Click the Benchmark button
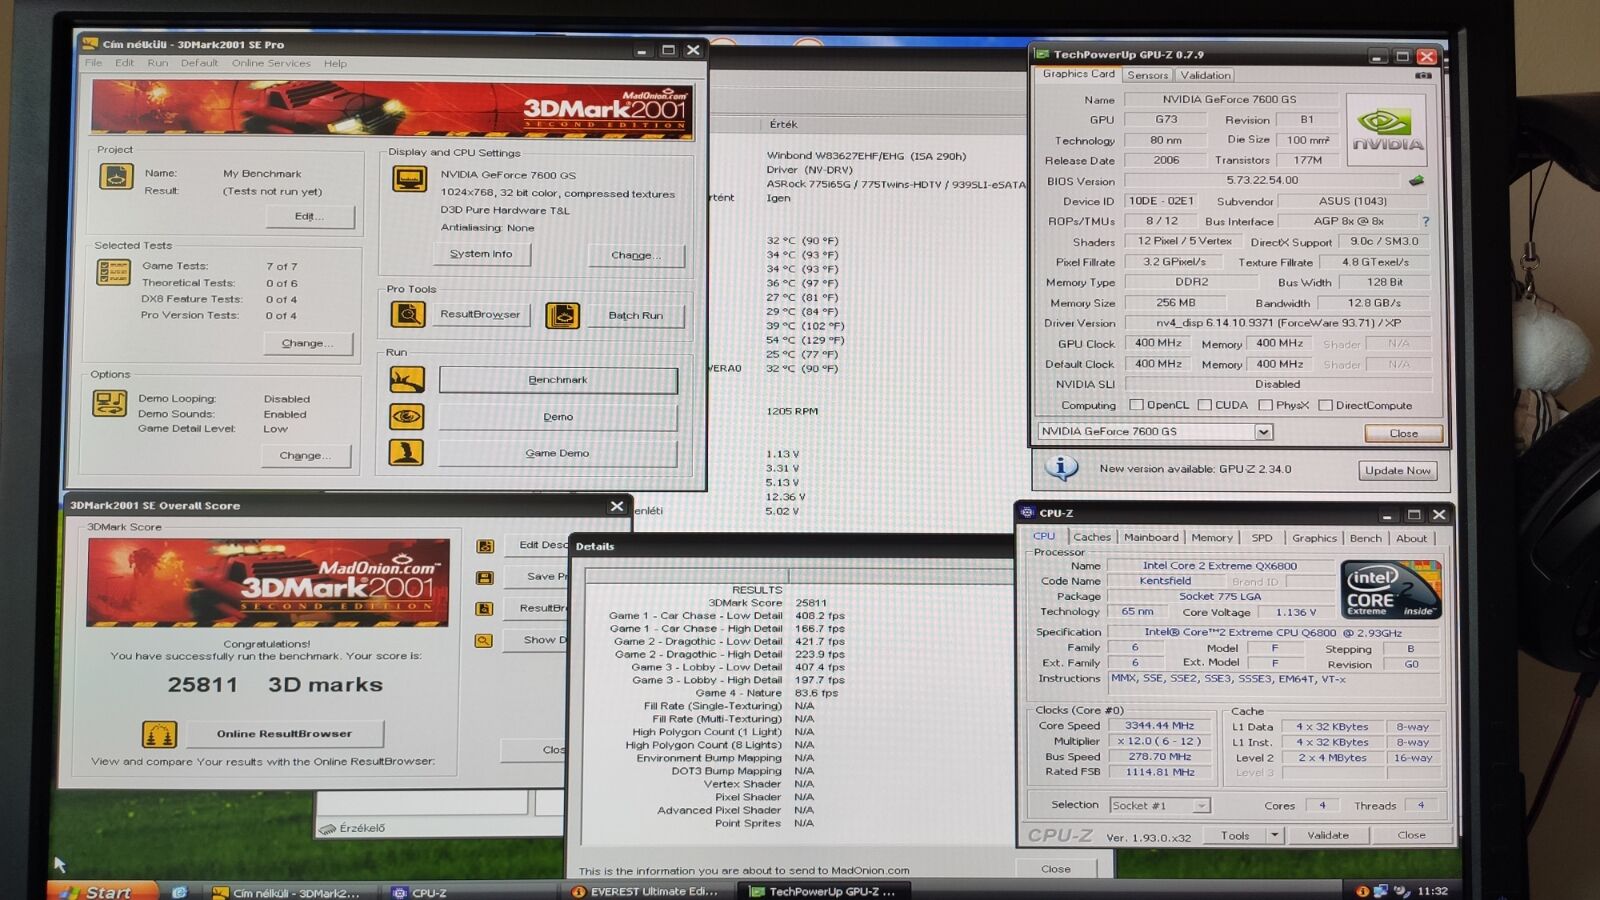 coord(558,380)
